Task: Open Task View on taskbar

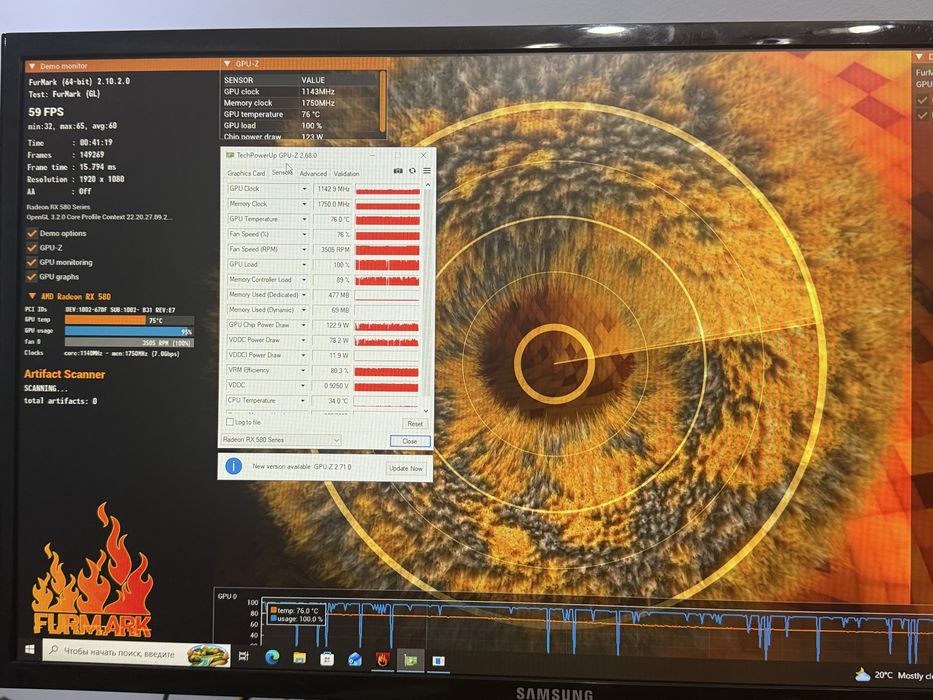Action: (243, 656)
